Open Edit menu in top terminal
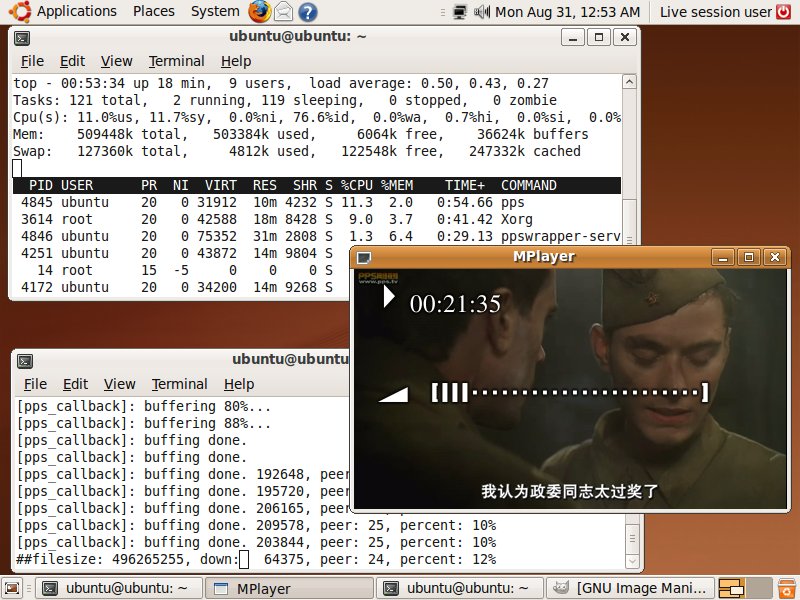800x600 pixels. tap(72, 61)
